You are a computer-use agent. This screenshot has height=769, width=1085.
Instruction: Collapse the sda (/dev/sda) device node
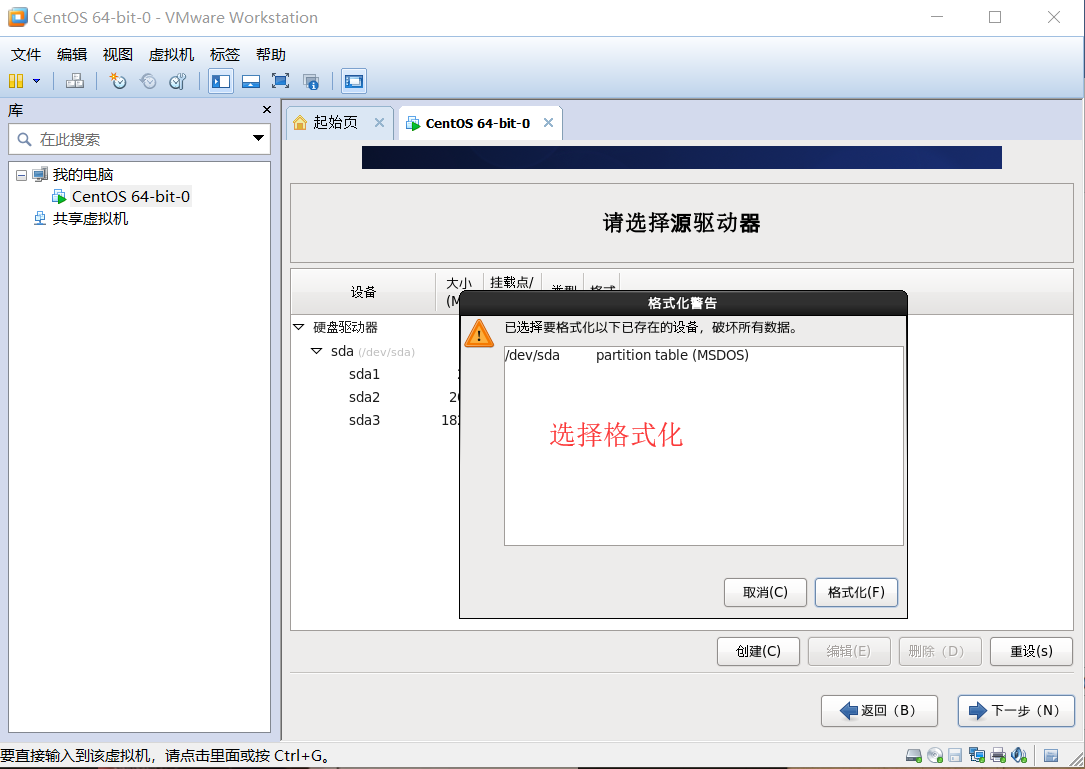[x=317, y=351]
